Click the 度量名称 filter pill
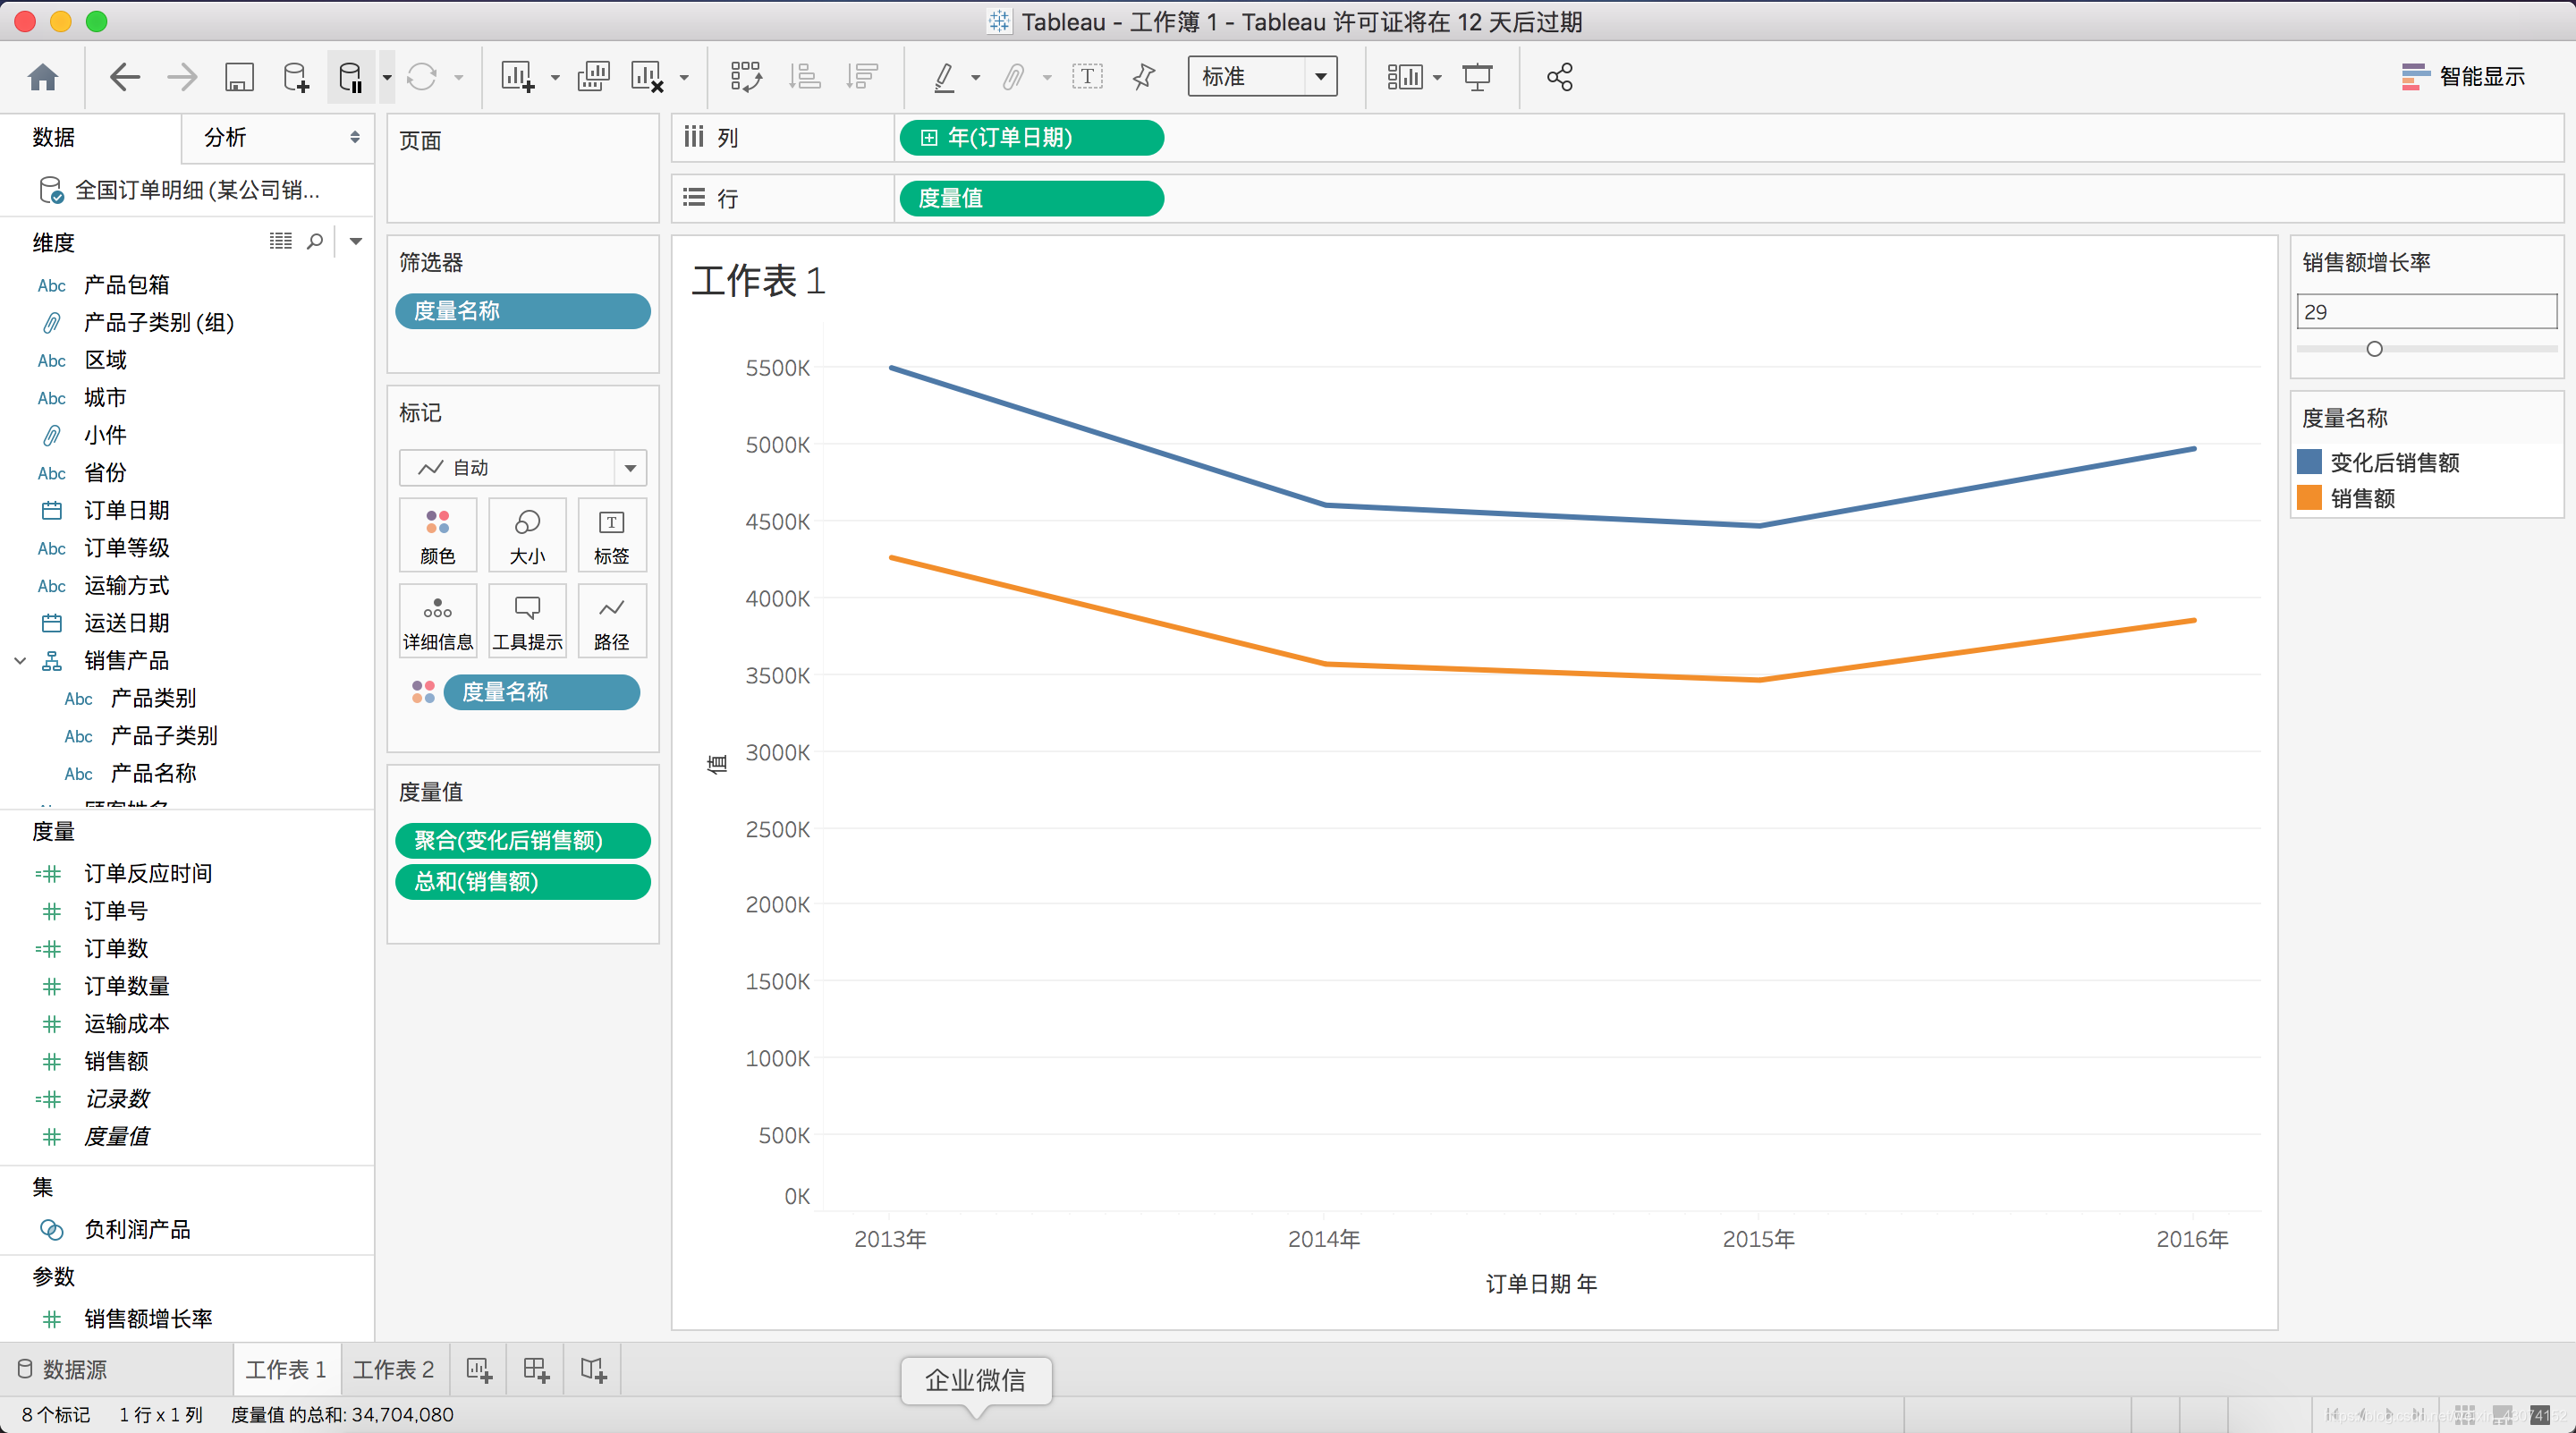 tap(522, 311)
